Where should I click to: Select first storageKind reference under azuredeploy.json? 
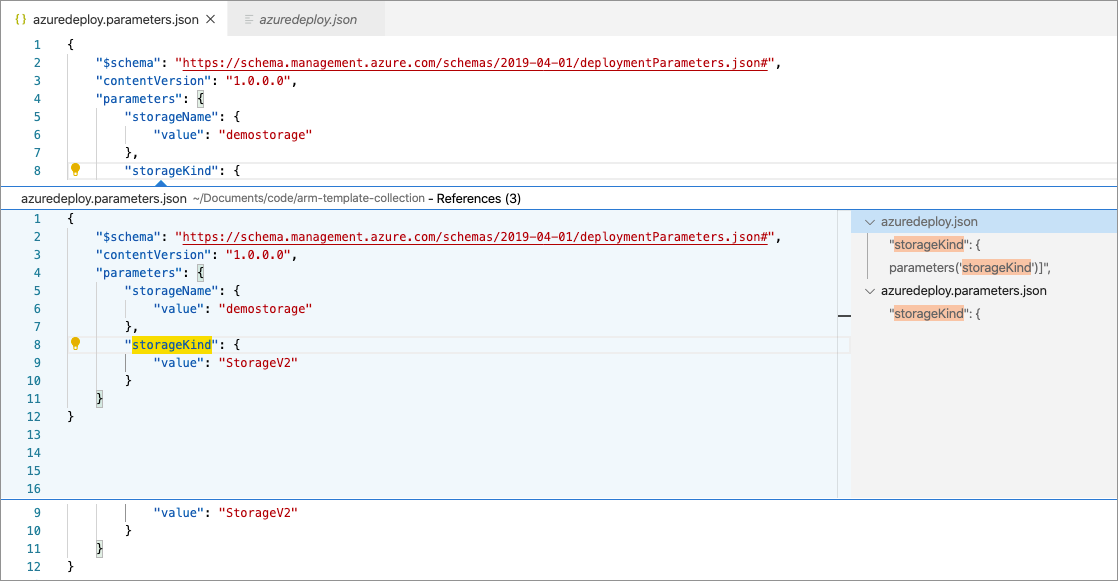point(934,245)
